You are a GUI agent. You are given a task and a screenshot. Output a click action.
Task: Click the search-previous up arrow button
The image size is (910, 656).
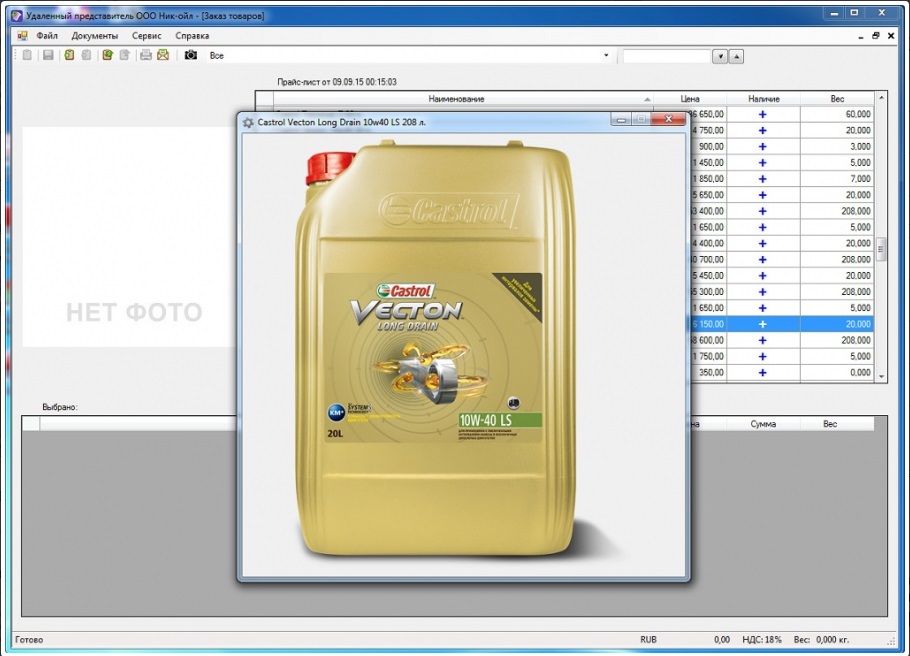[736, 56]
